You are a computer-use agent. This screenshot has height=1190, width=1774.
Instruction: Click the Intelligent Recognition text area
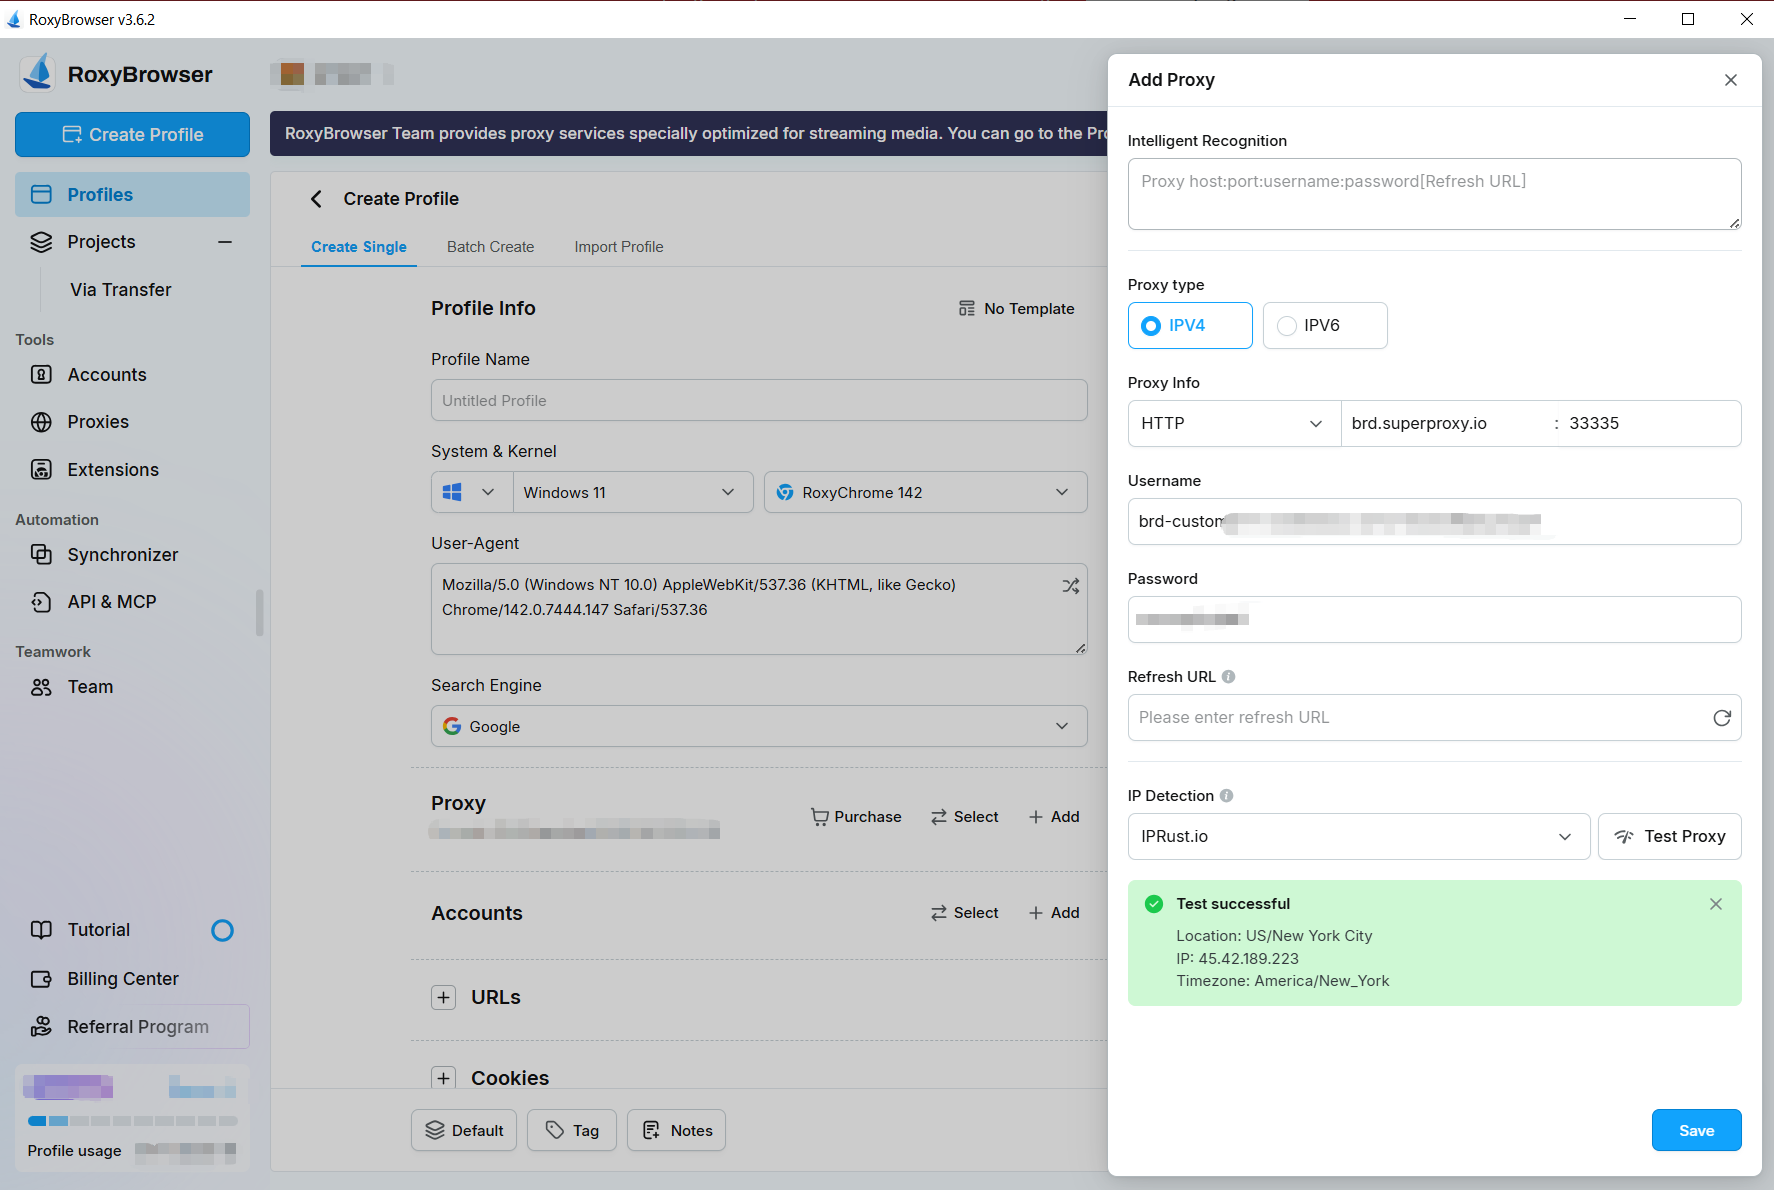1433,194
